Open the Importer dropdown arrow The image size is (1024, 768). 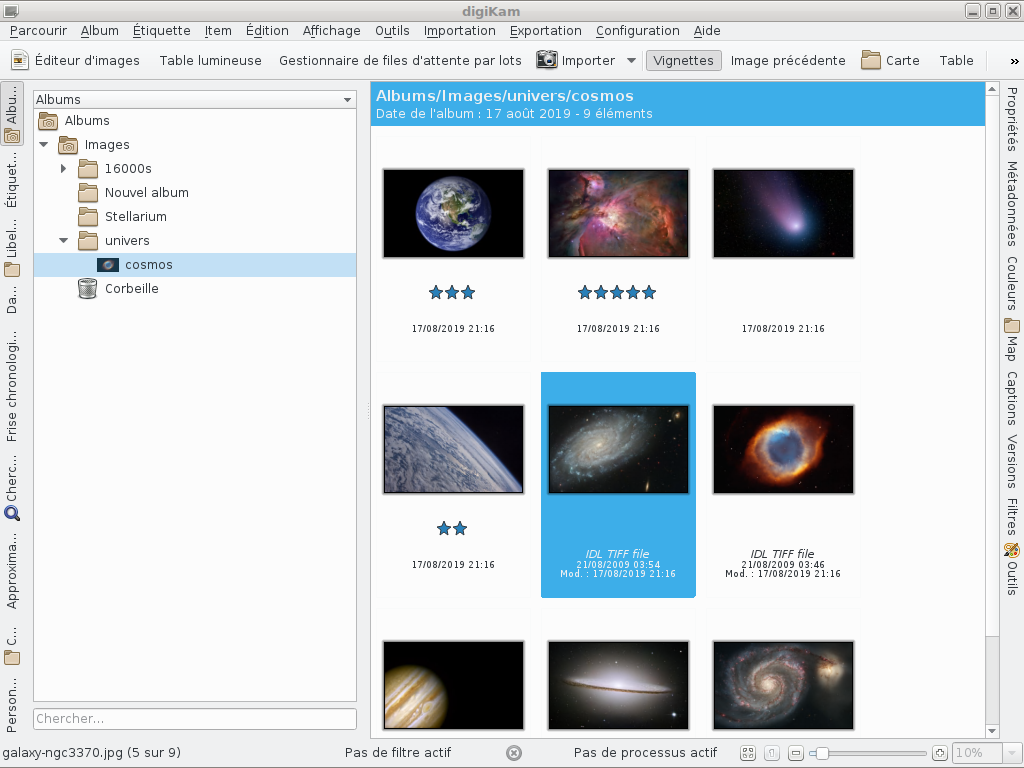pos(631,60)
